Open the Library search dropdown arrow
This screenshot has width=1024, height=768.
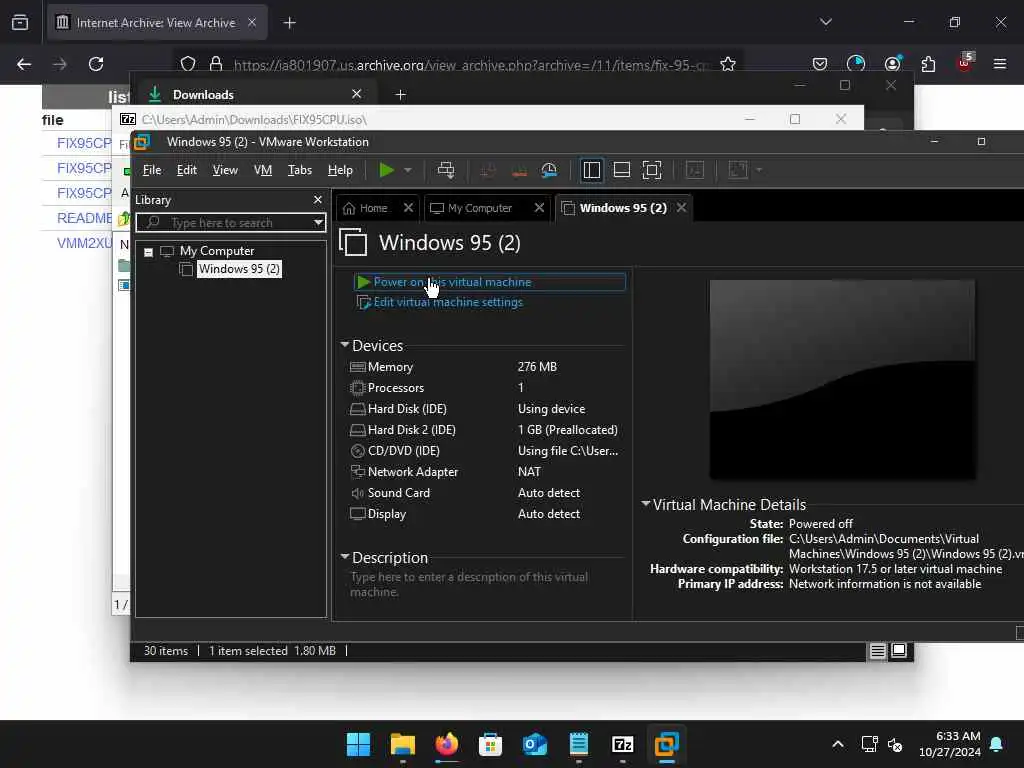tap(318, 223)
